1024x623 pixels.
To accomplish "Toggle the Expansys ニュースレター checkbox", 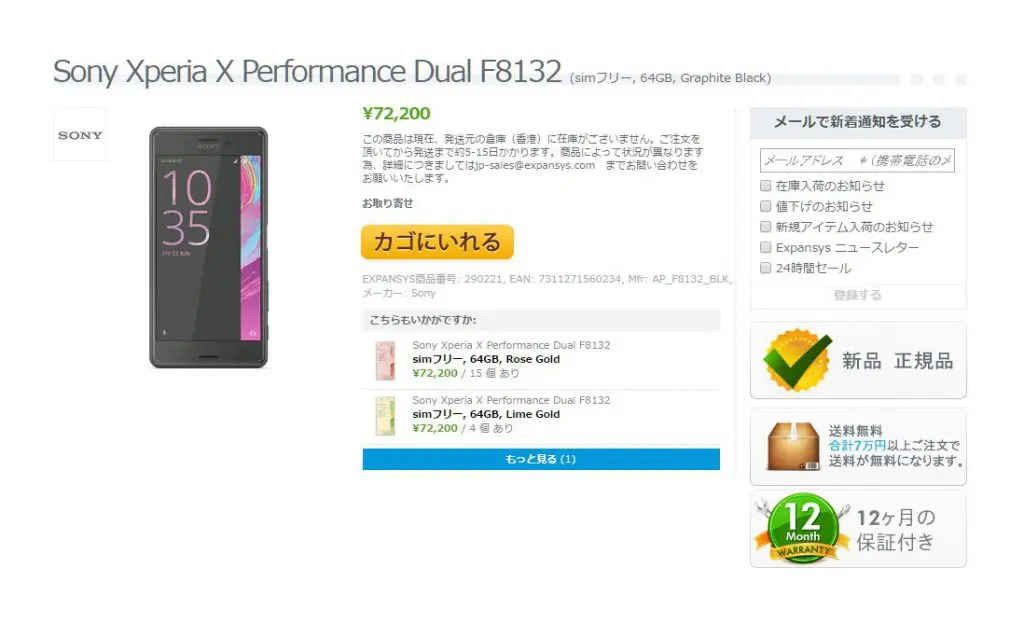I will click(x=765, y=248).
